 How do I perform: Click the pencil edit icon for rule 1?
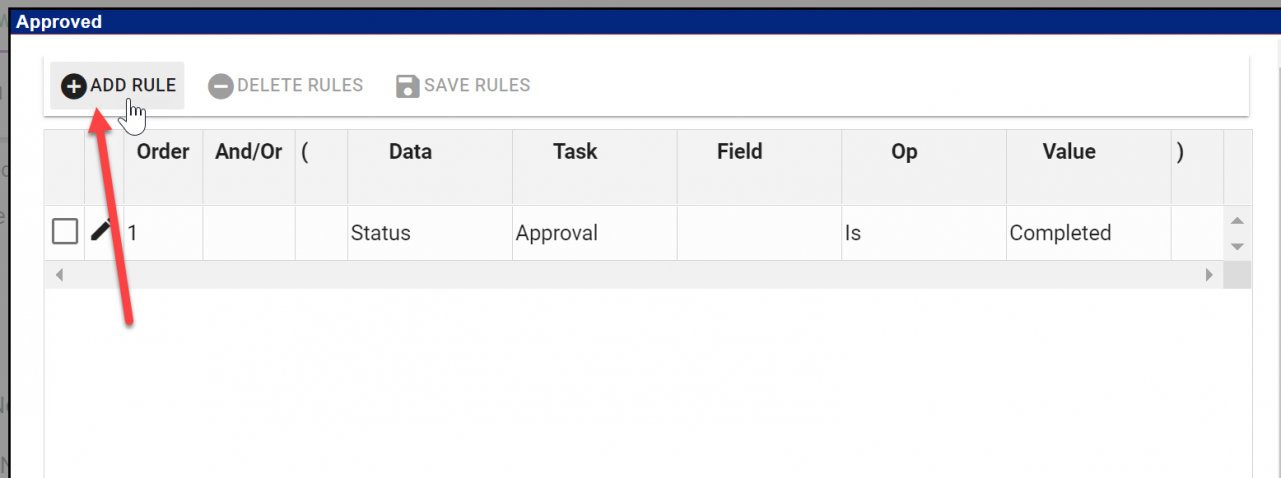[102, 231]
